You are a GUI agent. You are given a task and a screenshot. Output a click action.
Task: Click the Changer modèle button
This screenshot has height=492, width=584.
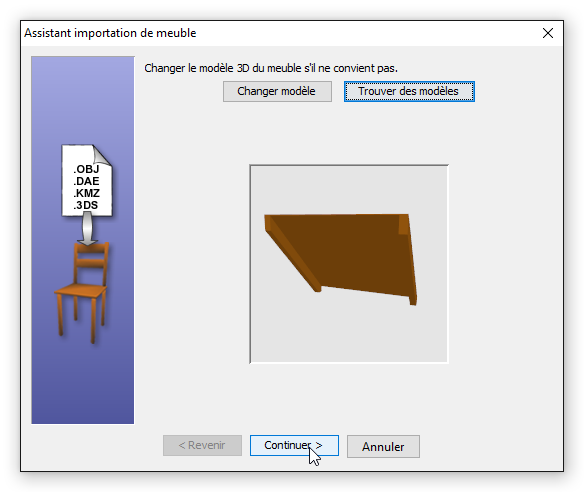tap(277, 91)
